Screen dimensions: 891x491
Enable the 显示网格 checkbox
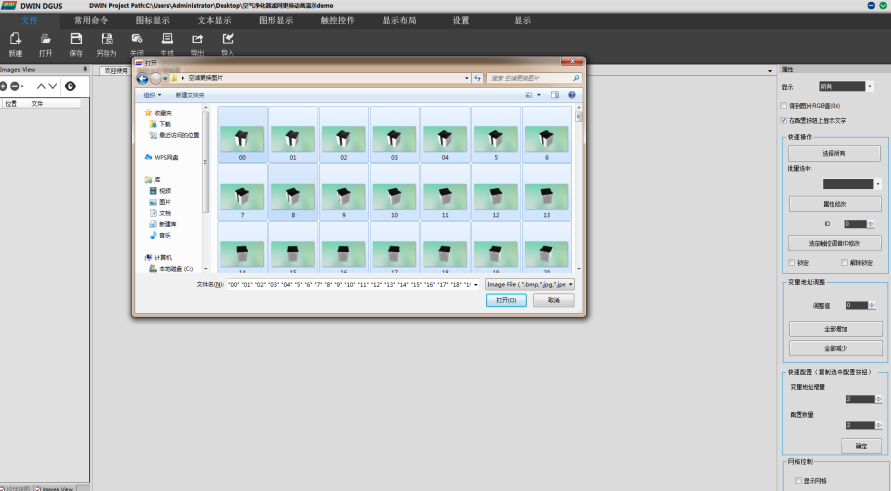click(x=797, y=481)
